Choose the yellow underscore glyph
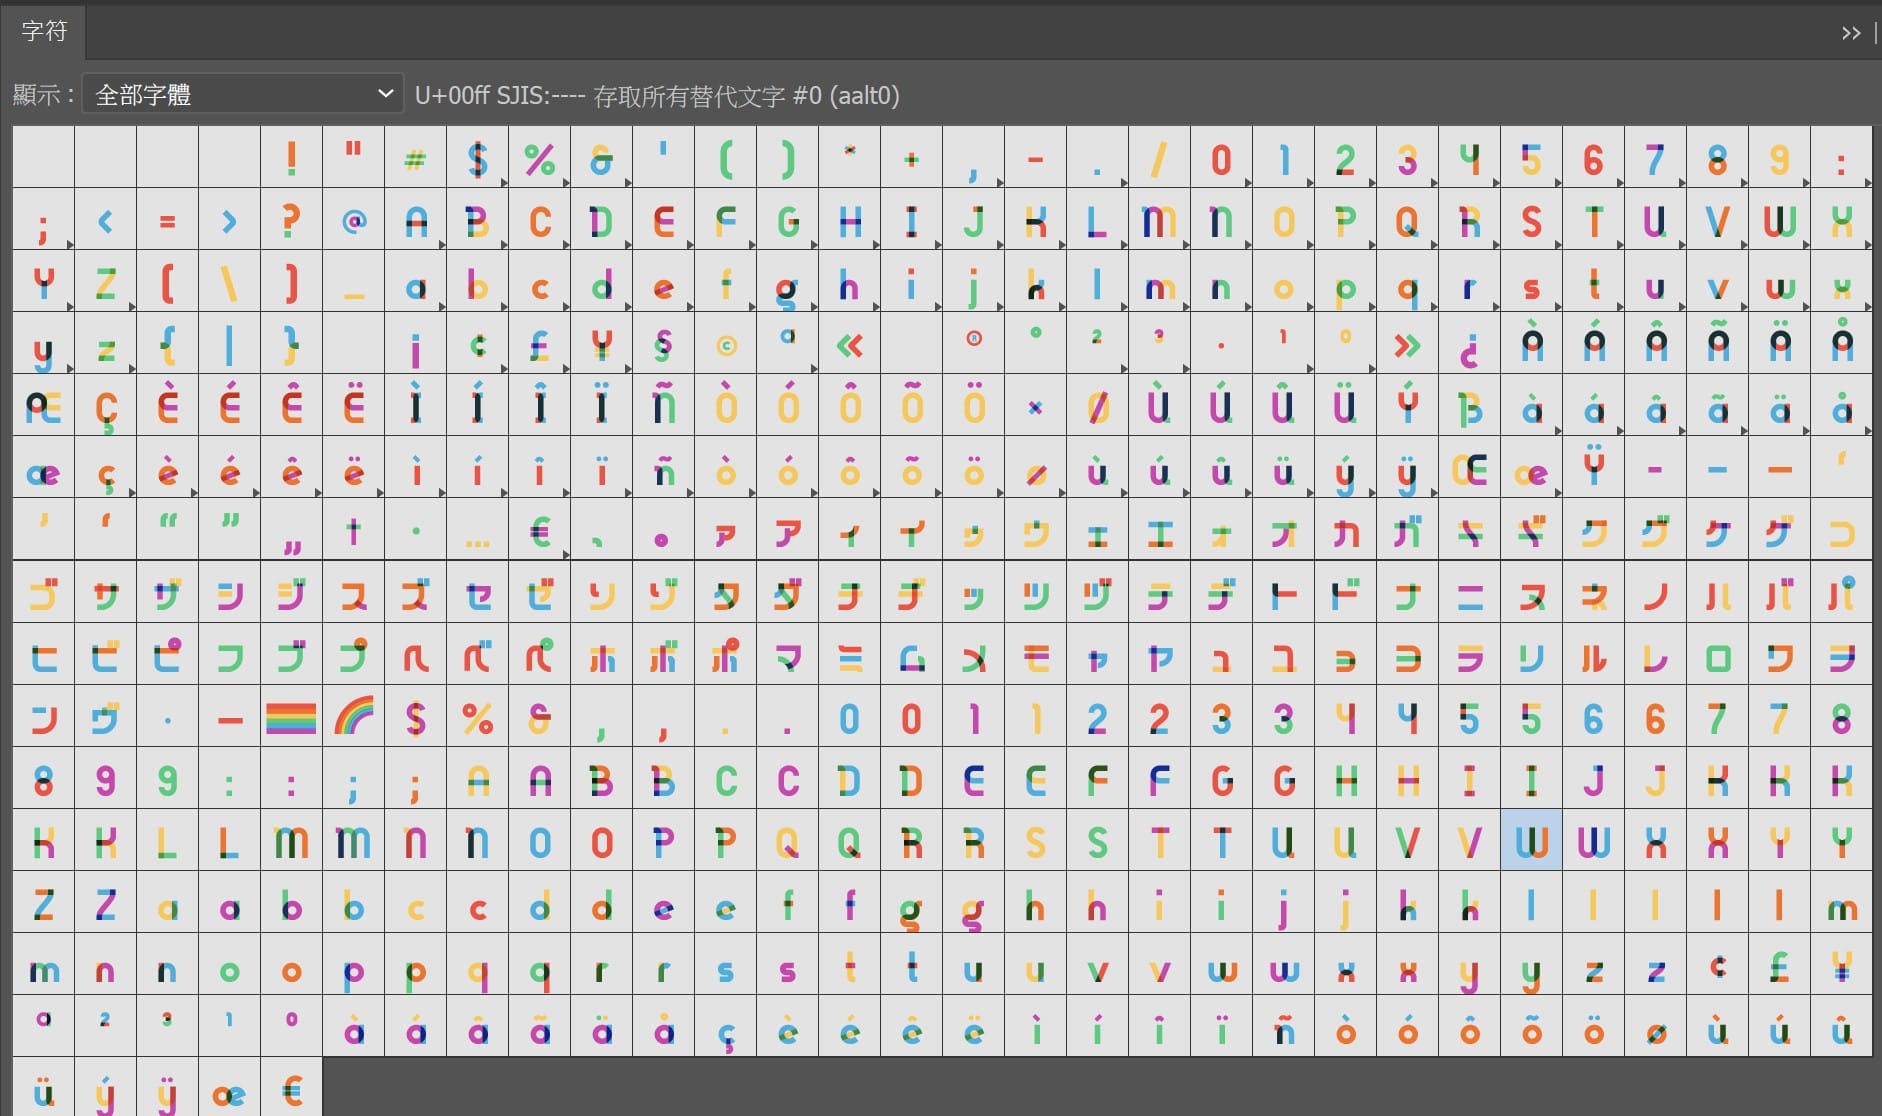 pyautogui.click(x=354, y=282)
